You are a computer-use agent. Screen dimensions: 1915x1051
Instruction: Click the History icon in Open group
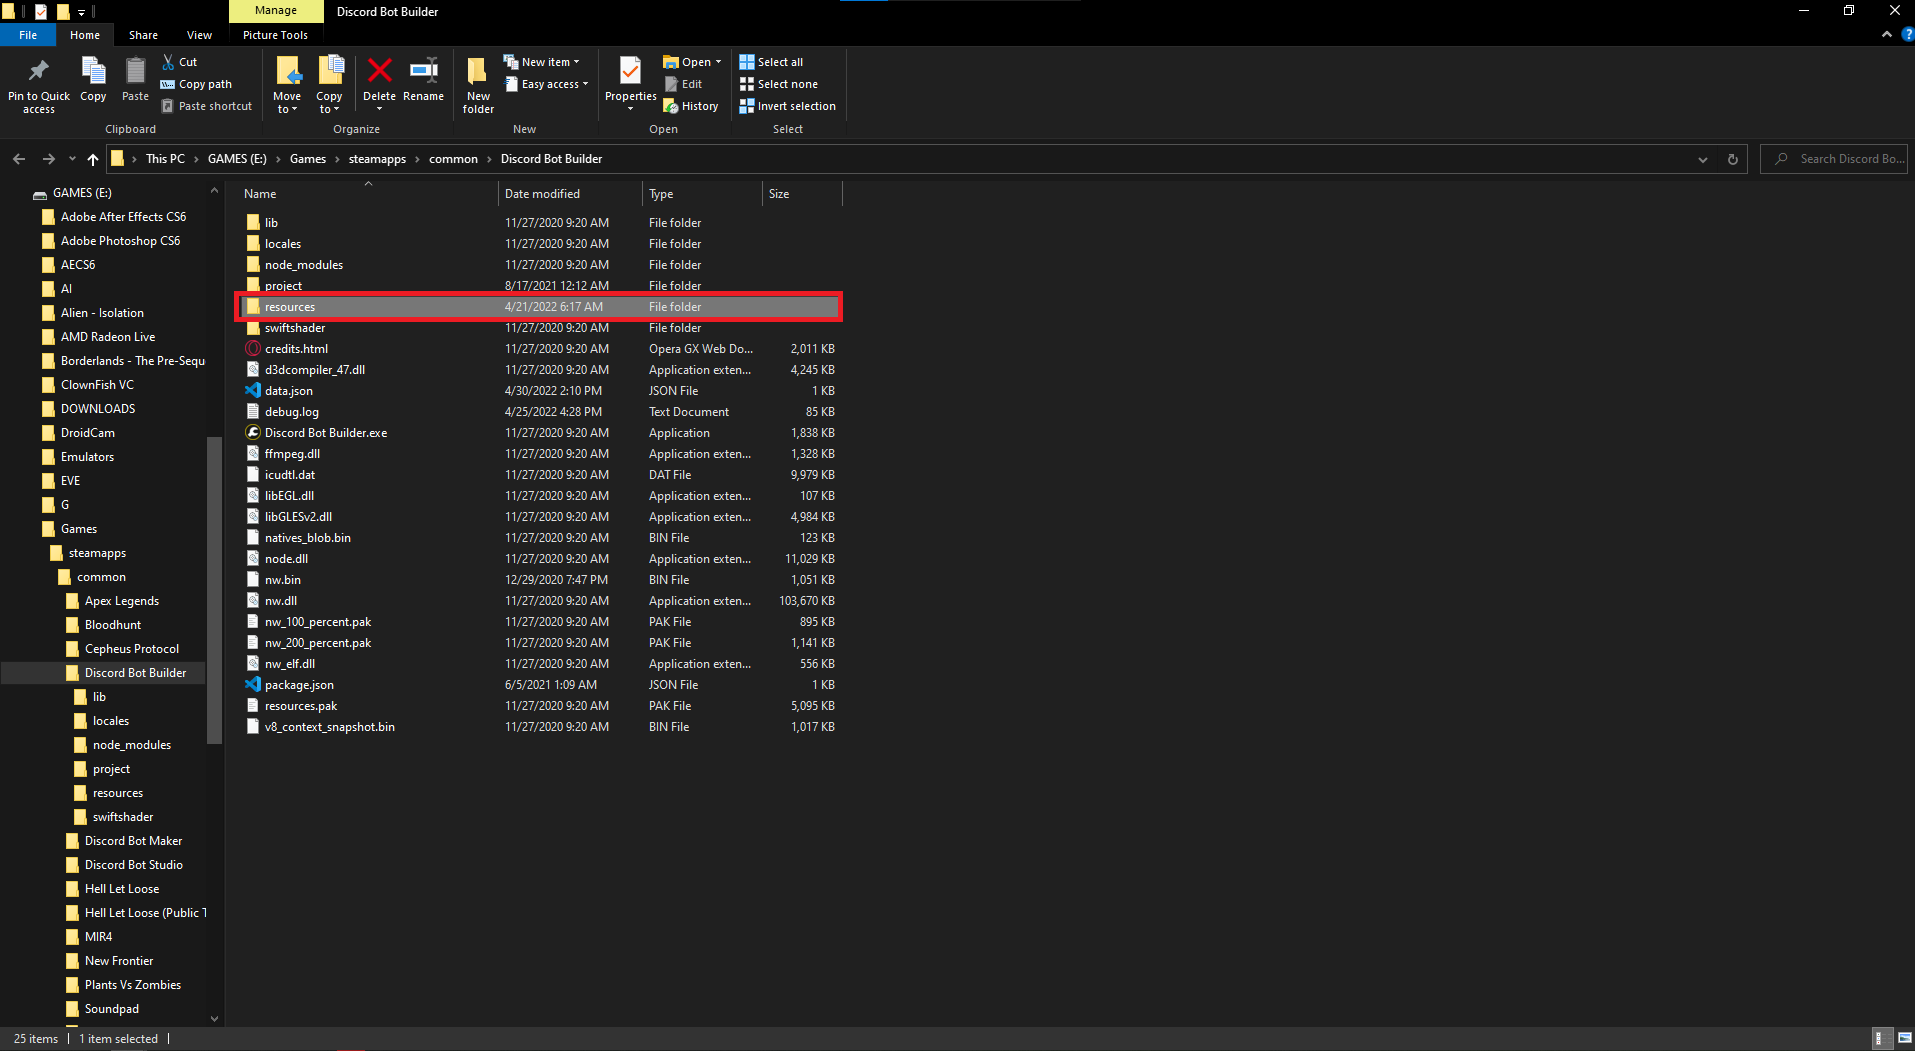click(691, 106)
